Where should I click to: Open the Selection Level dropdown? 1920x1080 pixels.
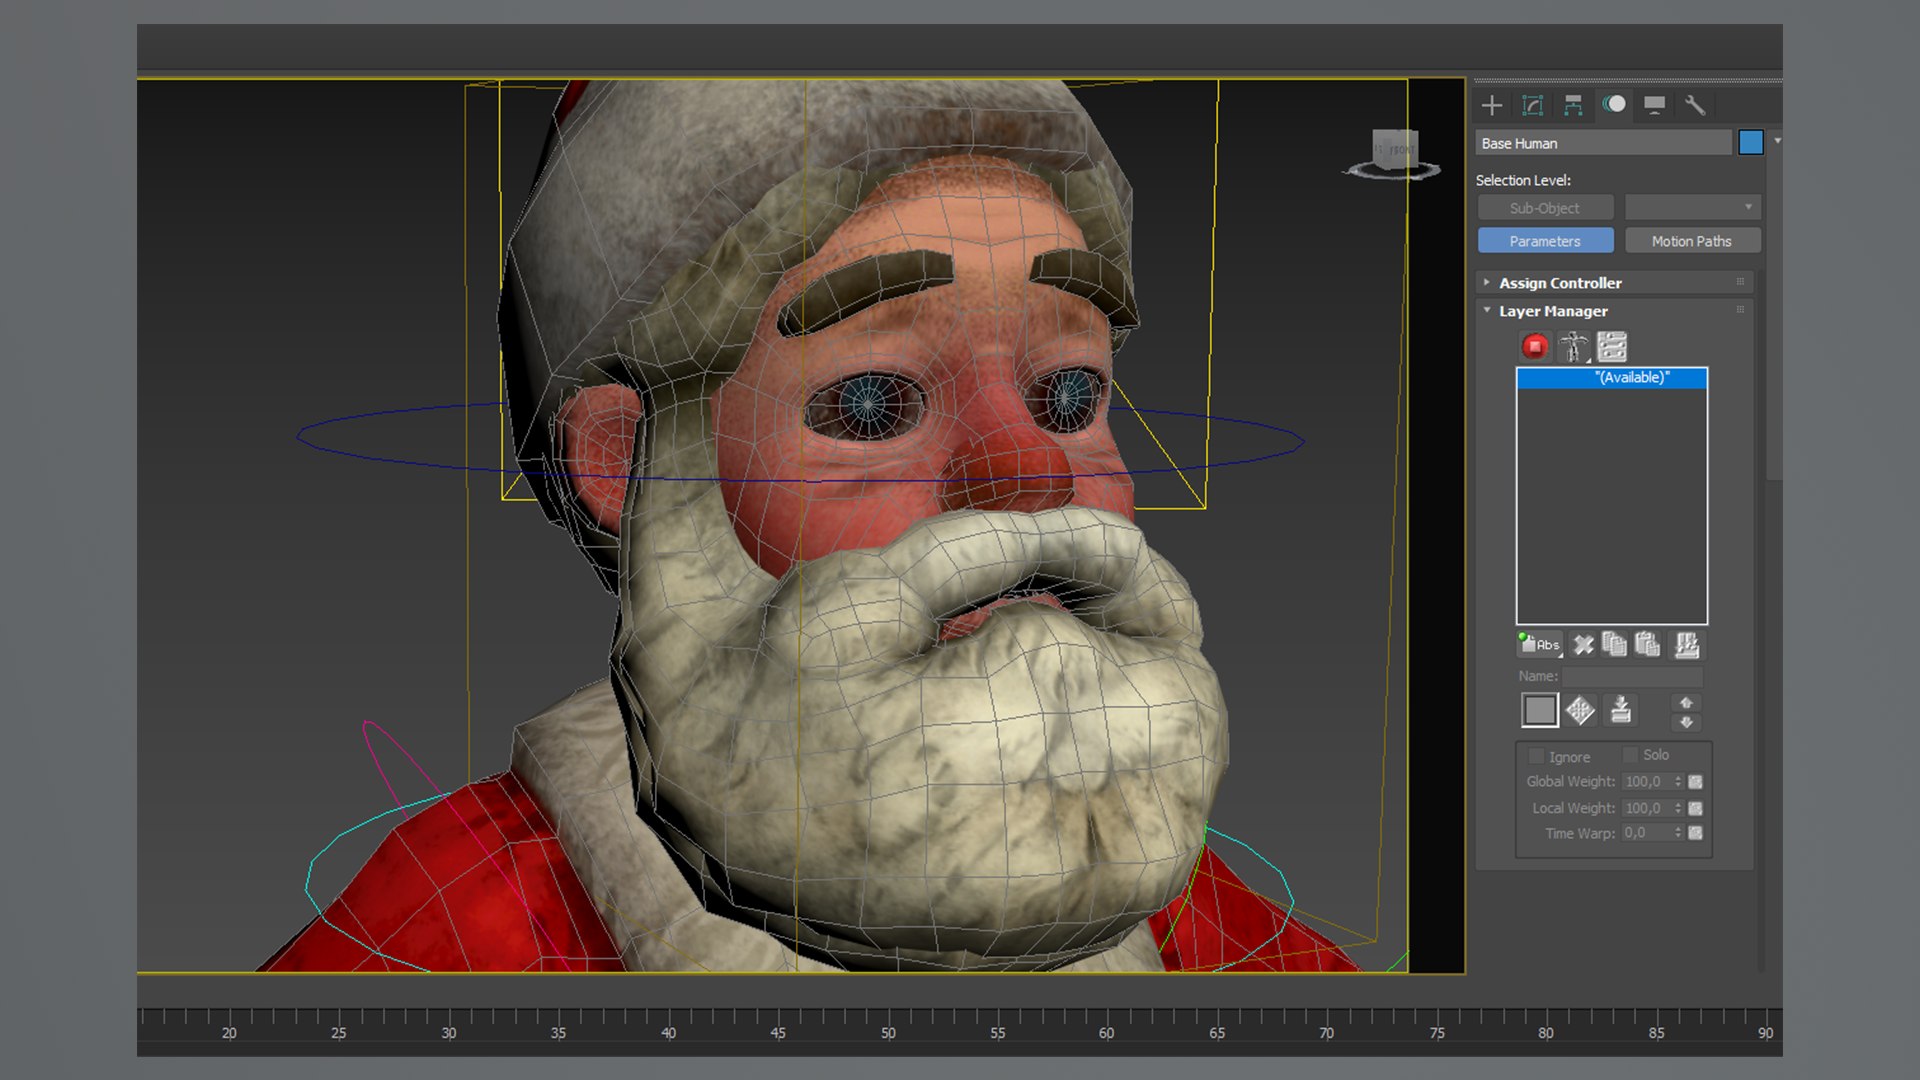point(1692,207)
